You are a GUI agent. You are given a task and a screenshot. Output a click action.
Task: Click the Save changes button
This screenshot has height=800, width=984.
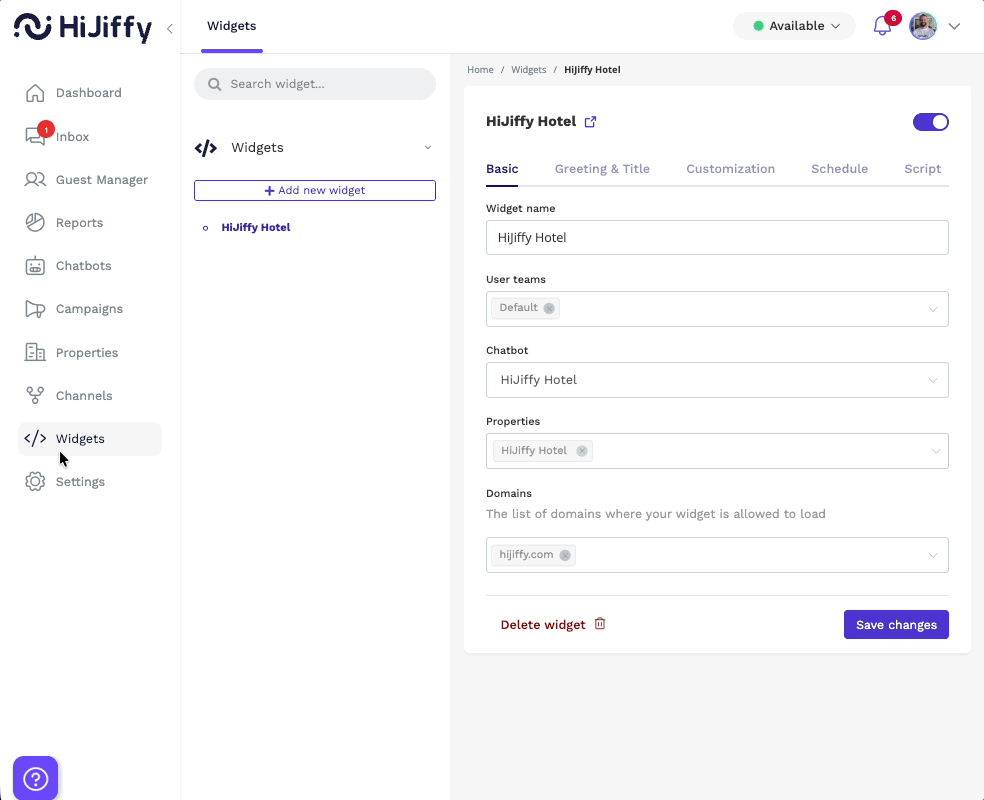pos(896,625)
